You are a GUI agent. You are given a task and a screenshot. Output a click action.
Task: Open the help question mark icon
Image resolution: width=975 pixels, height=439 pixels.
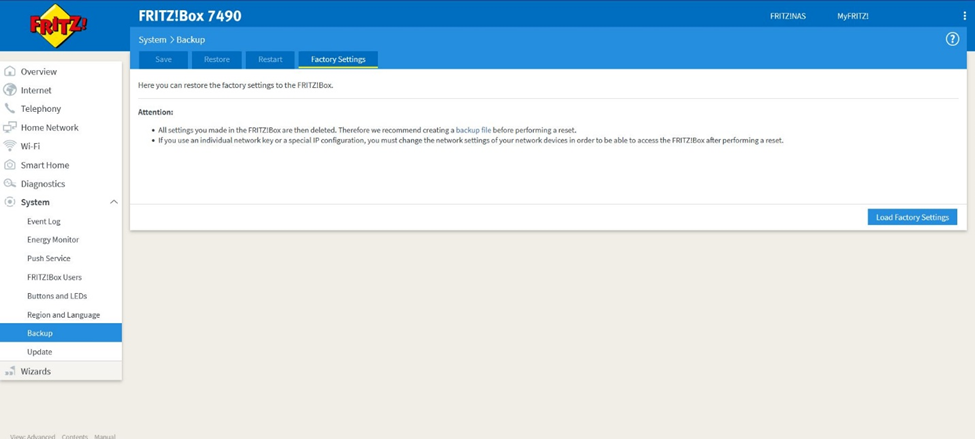pos(952,39)
